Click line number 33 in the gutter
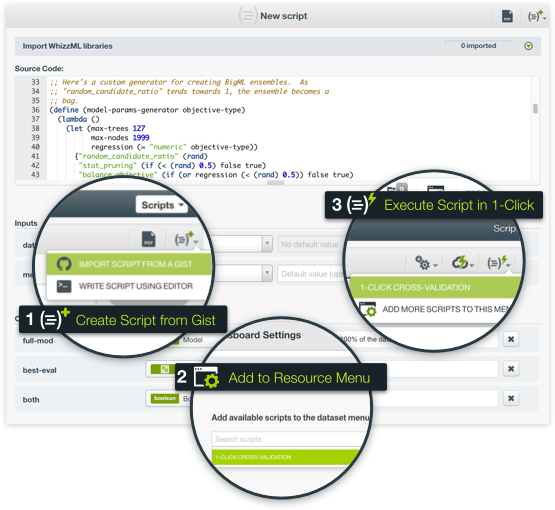This screenshot has width=555, height=510. [x=35, y=82]
